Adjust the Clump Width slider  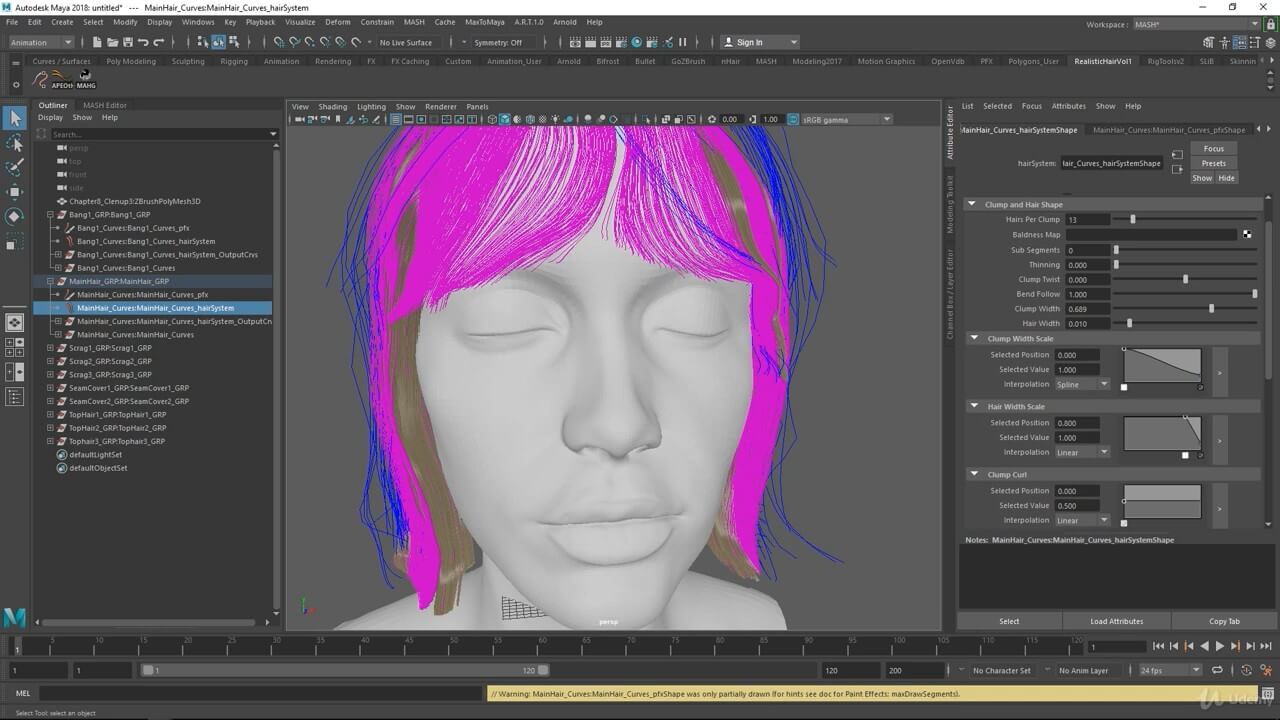pos(1211,309)
